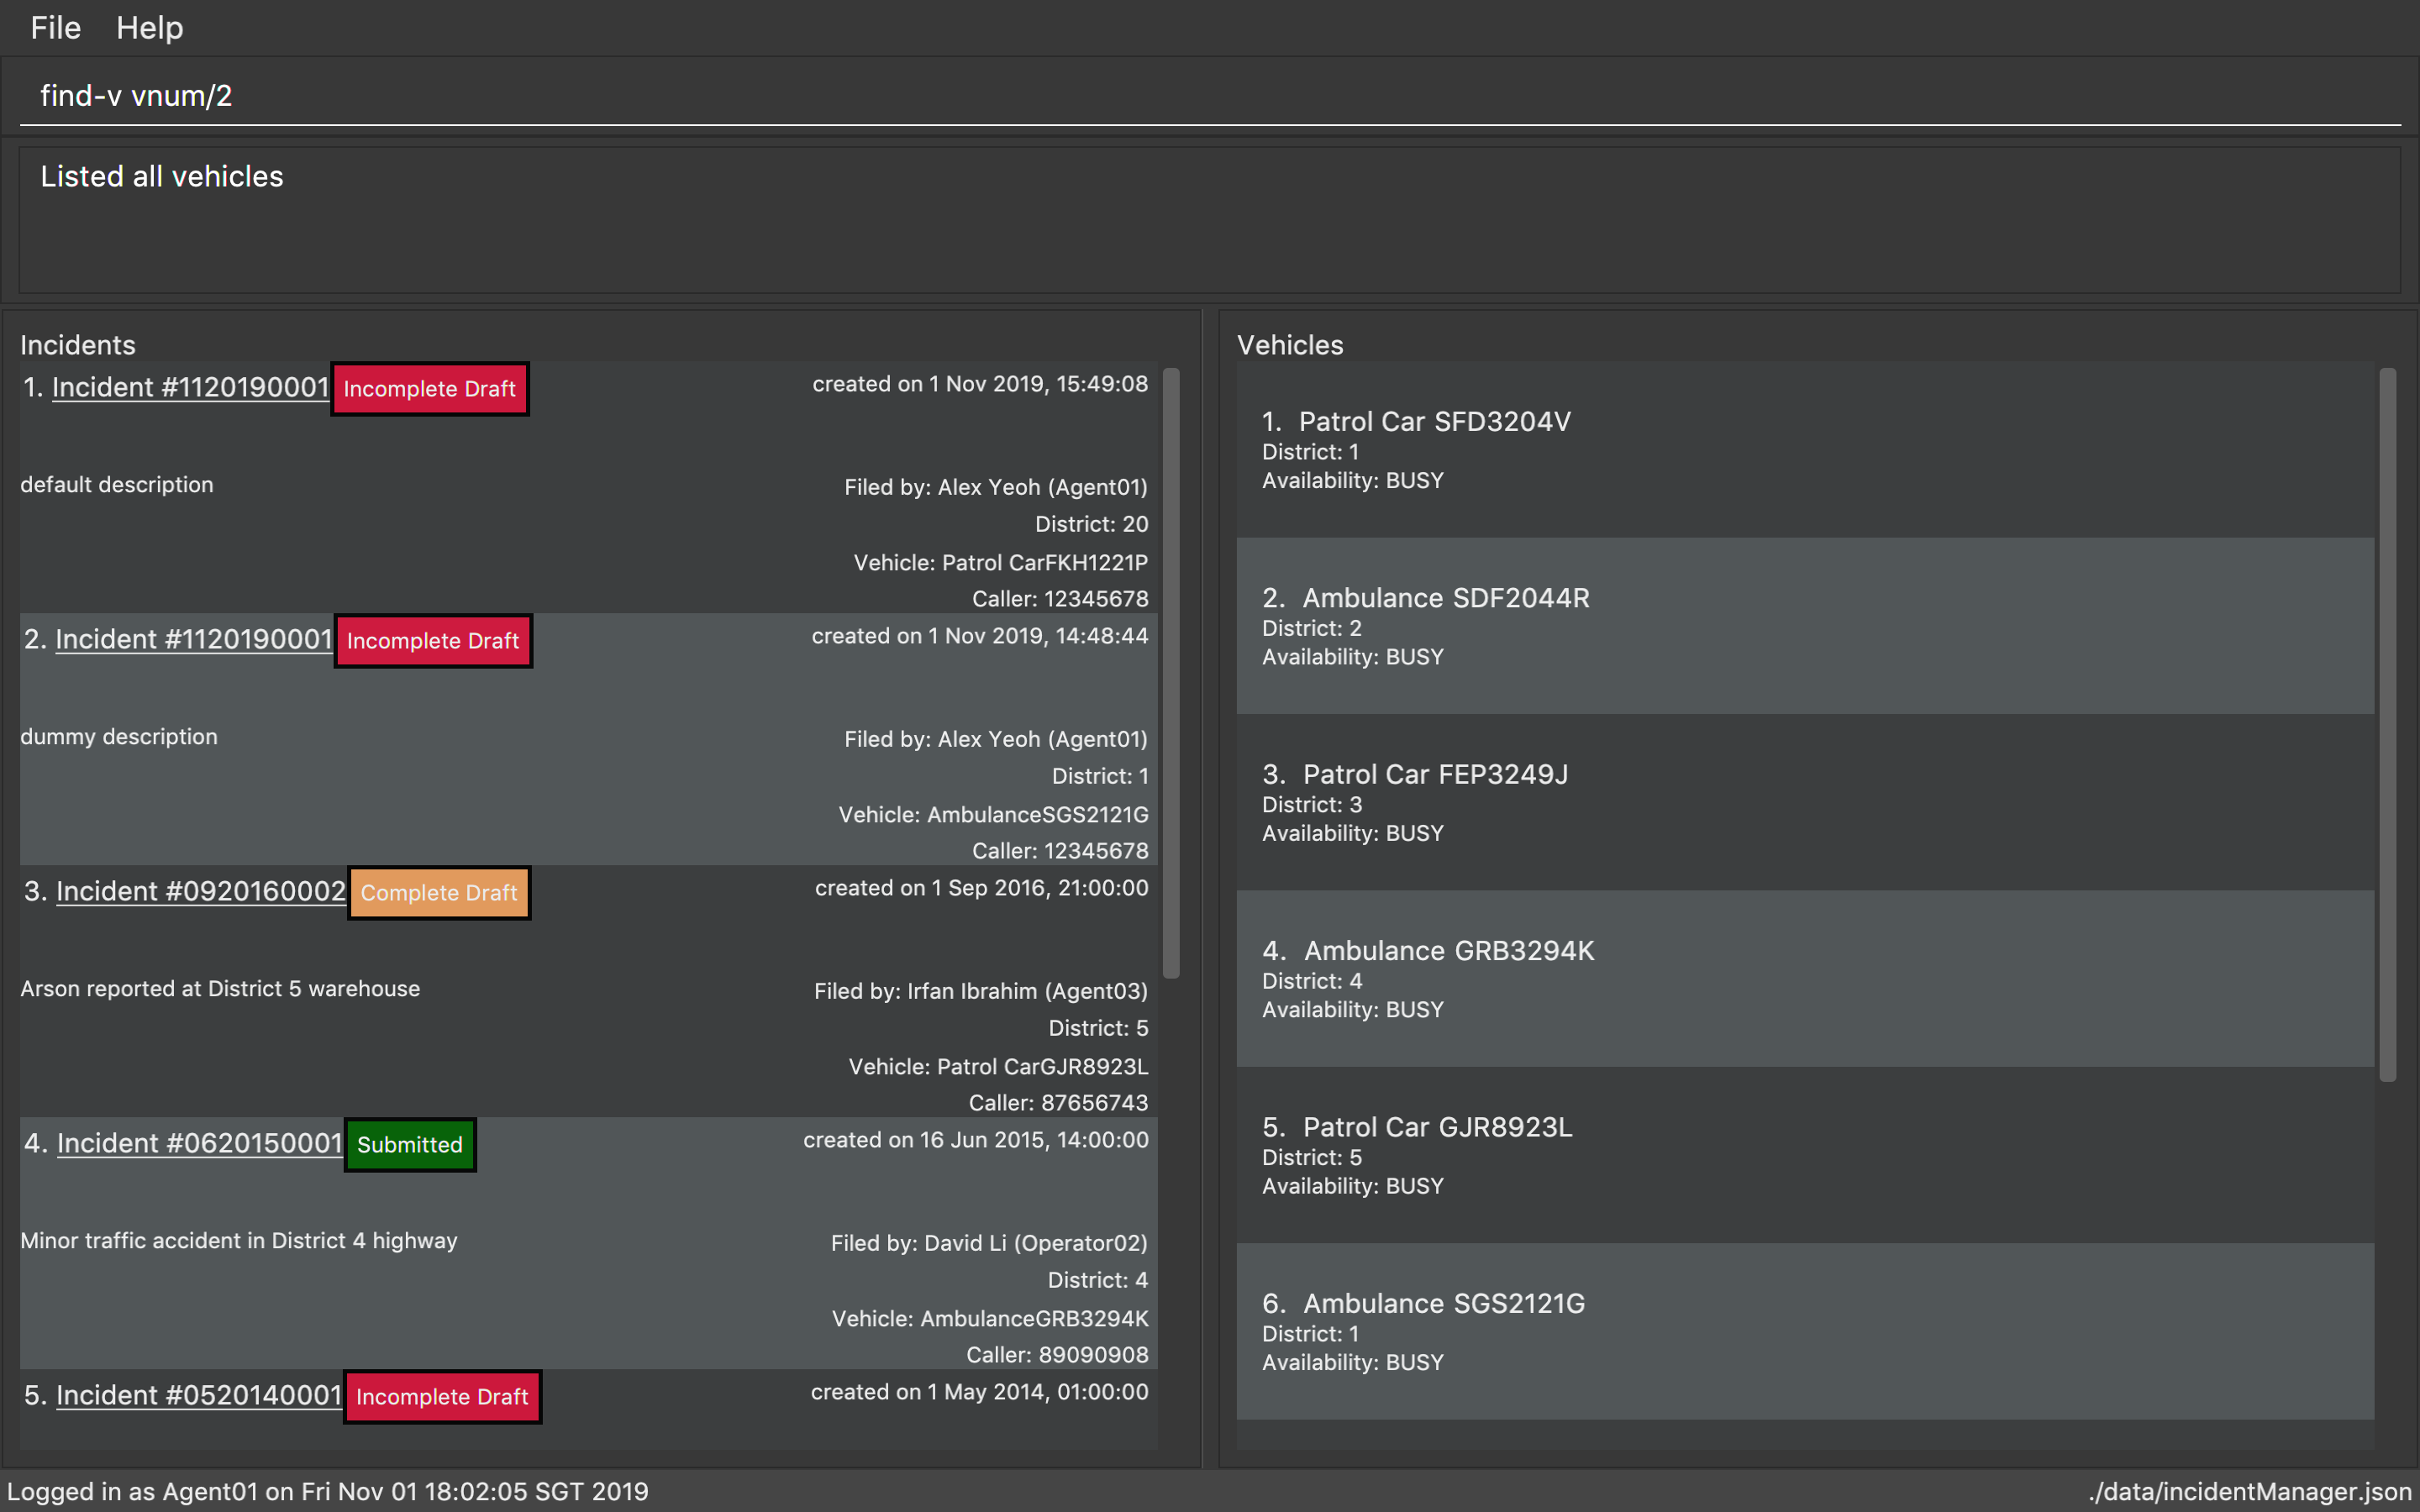Click Incomplete Draft badge on Incident #0520140001
2420x1512 pixels.
[x=442, y=1397]
